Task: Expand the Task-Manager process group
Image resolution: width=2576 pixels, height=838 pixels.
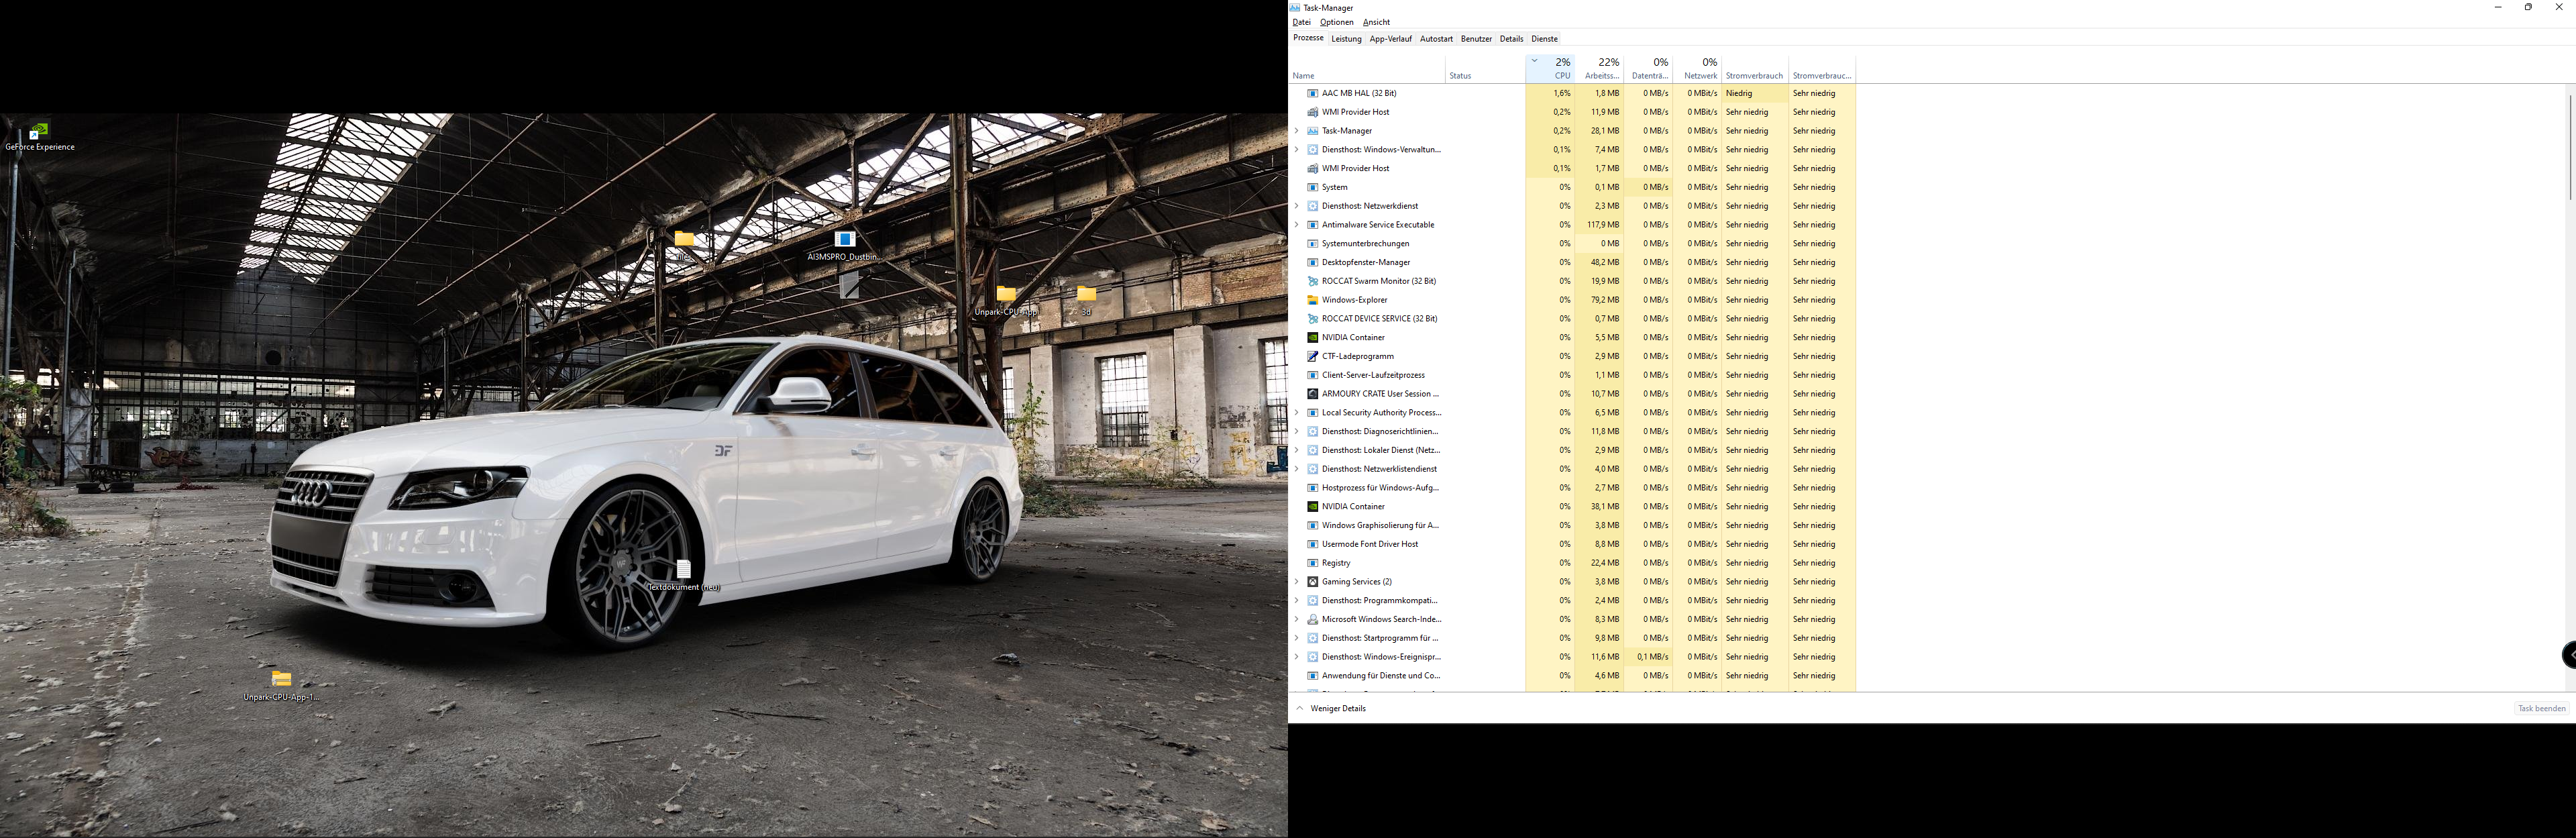Action: [x=1297, y=131]
